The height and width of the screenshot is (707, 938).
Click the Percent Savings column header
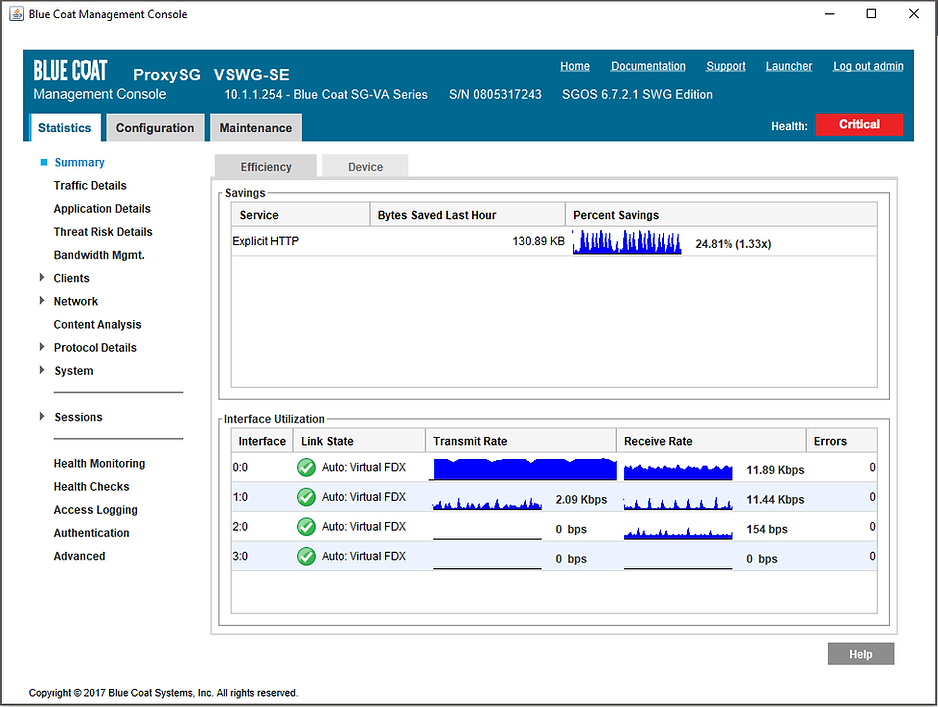coord(721,215)
